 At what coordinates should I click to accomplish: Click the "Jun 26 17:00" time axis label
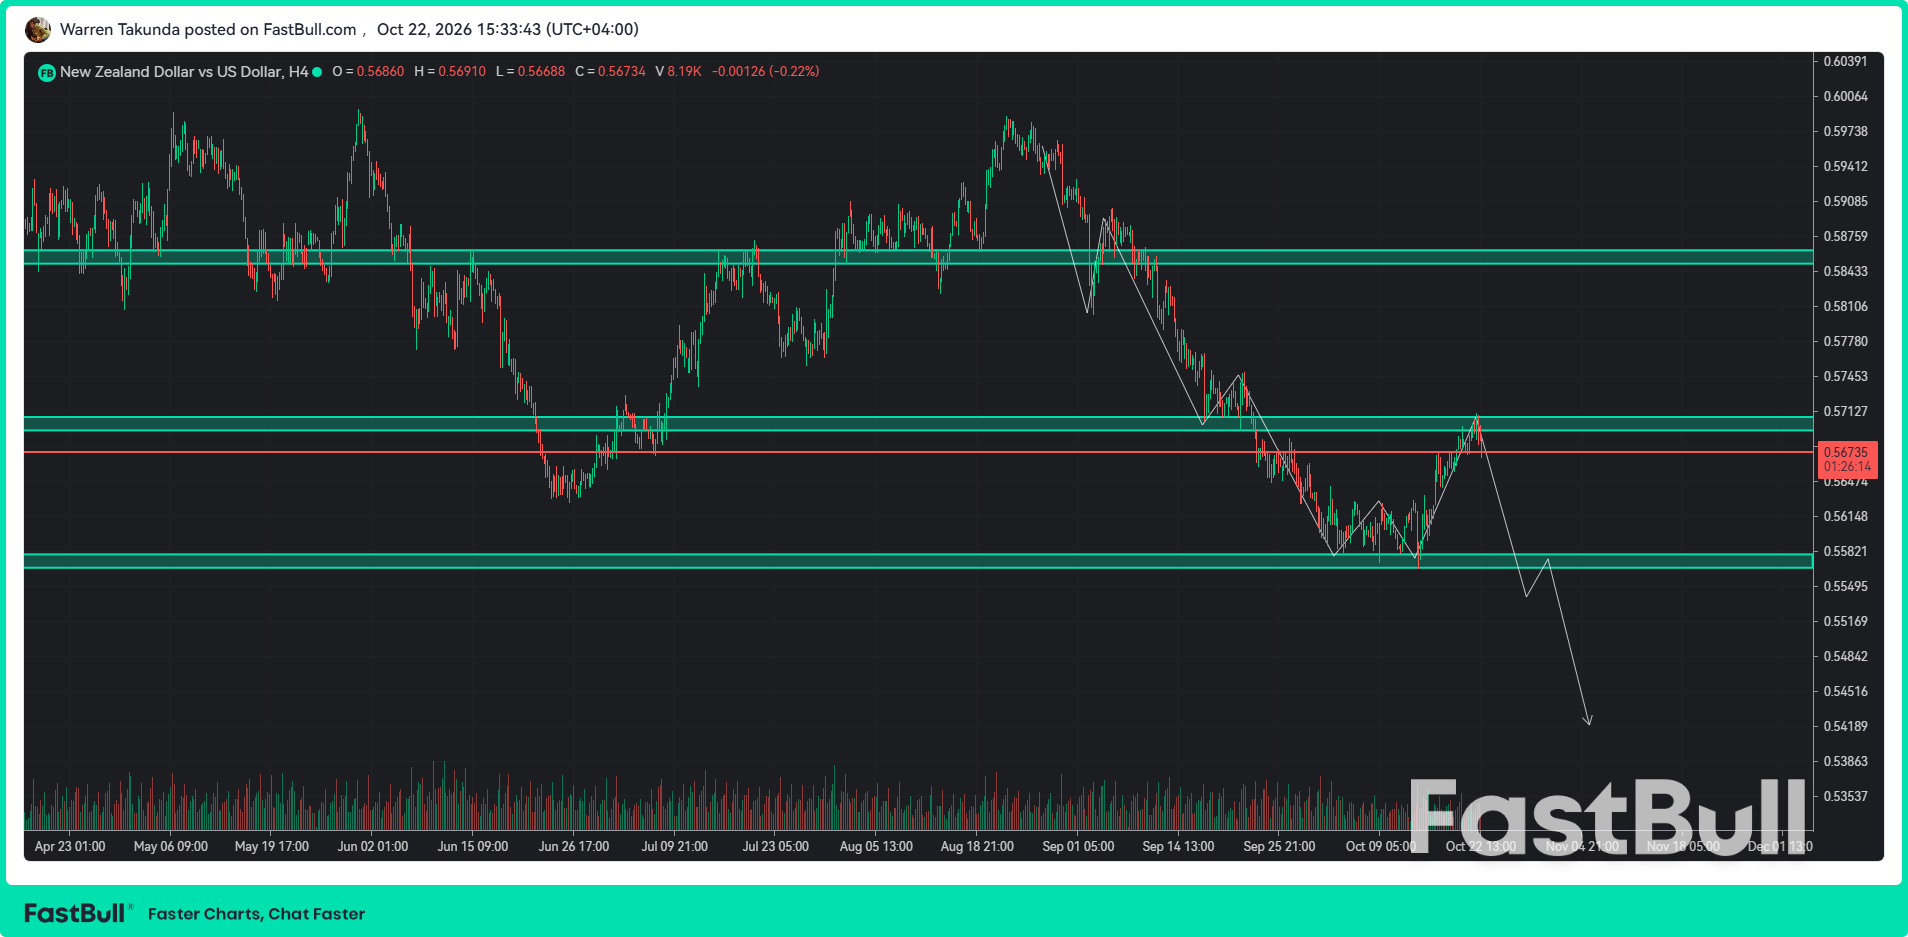(574, 846)
